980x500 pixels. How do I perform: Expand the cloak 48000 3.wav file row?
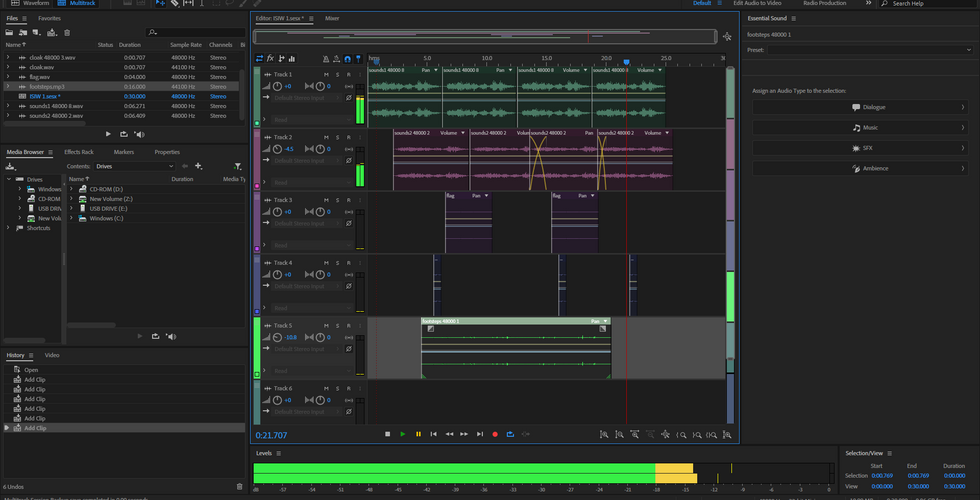[x=8, y=58]
